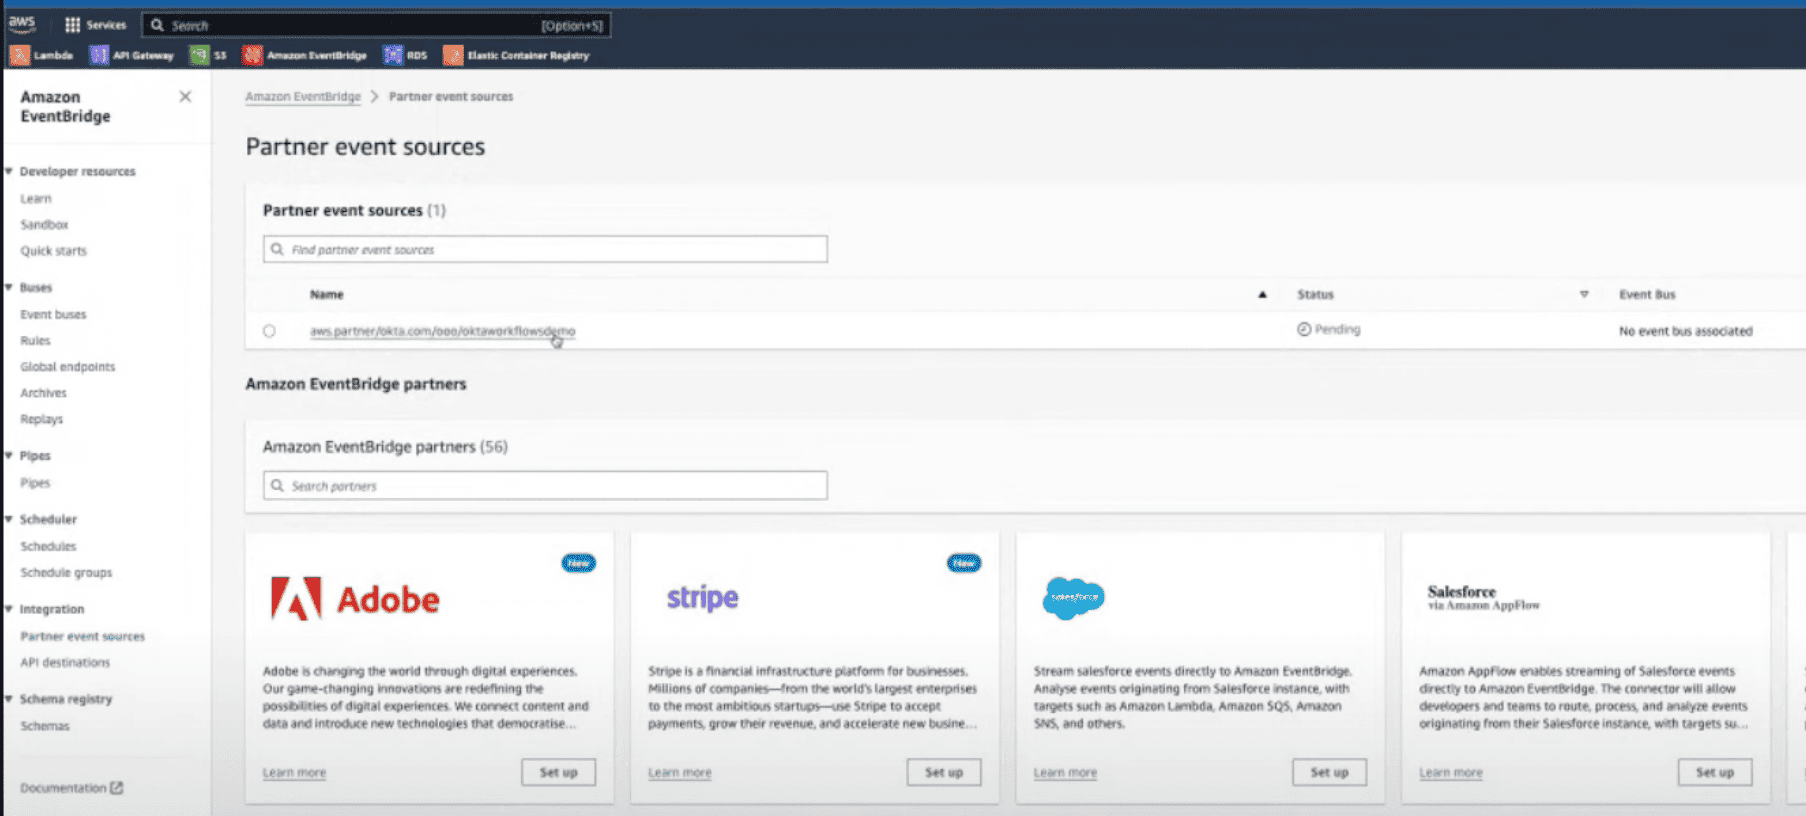Click the top navigation search box

click(376, 25)
